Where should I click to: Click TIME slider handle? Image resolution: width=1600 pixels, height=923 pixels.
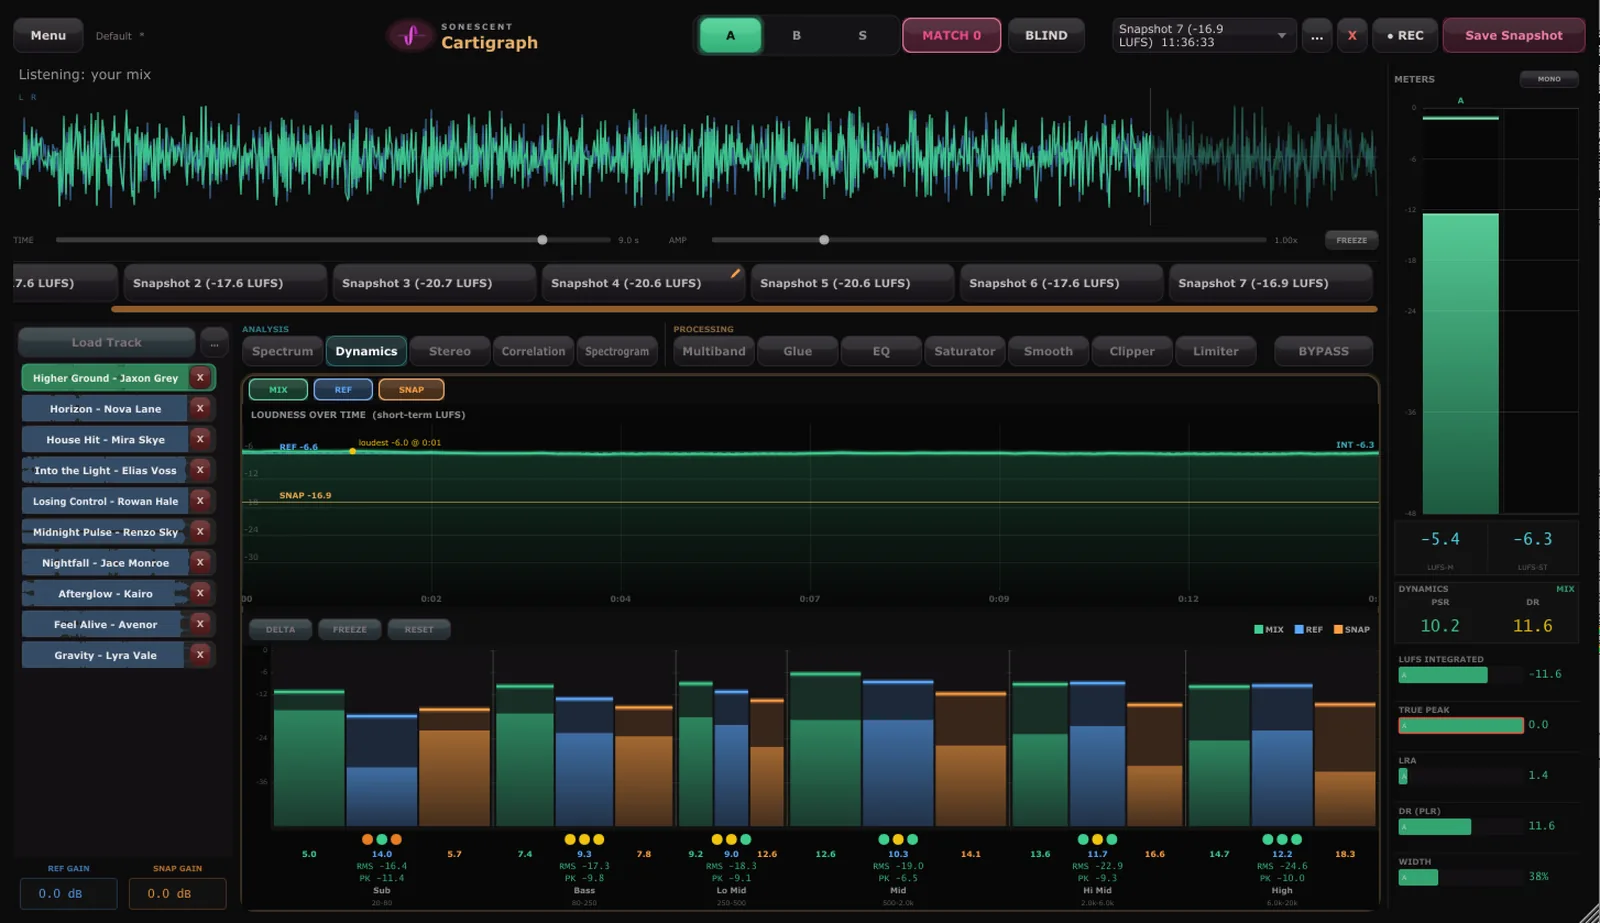point(542,240)
